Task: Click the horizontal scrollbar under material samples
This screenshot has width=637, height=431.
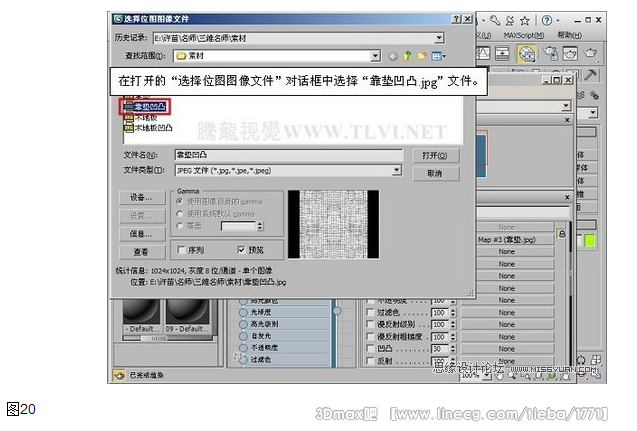Action: 169,338
